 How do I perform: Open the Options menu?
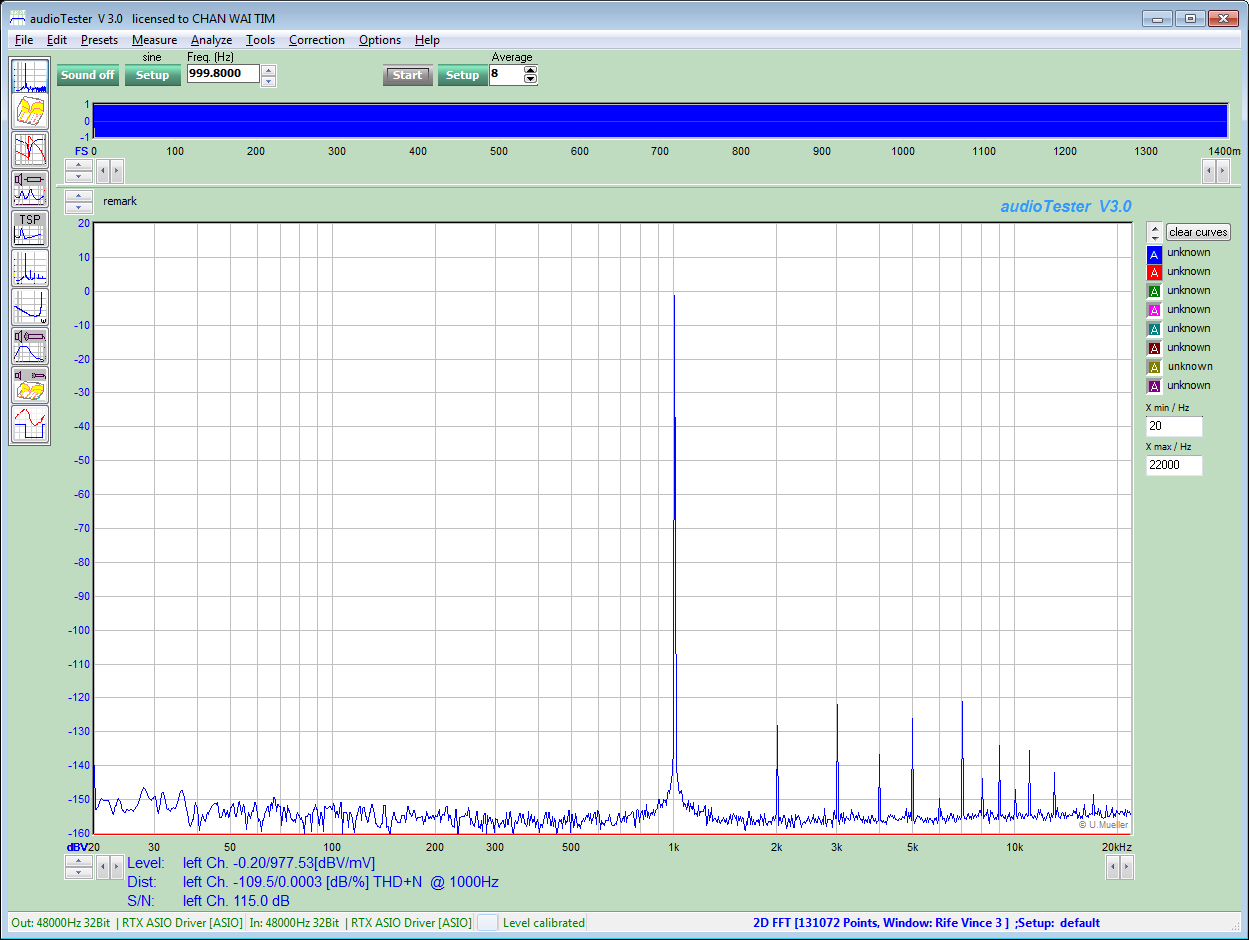click(x=380, y=40)
